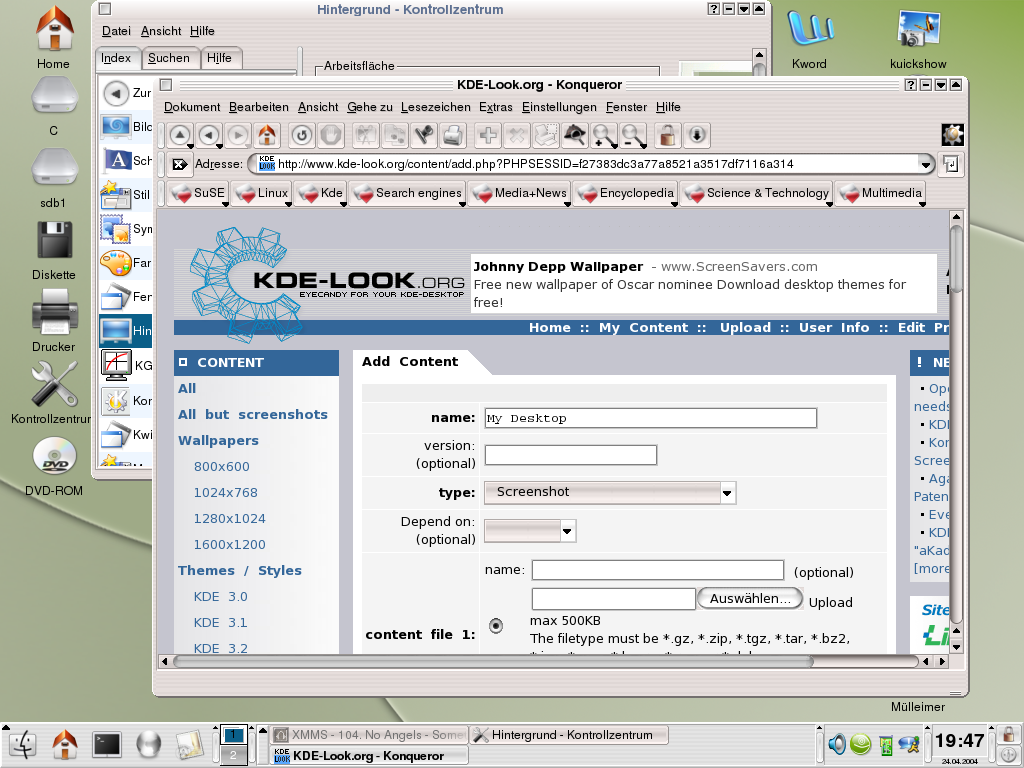Go to home URL in Konqueror toolbar
The height and width of the screenshot is (768, 1024).
click(x=266, y=135)
